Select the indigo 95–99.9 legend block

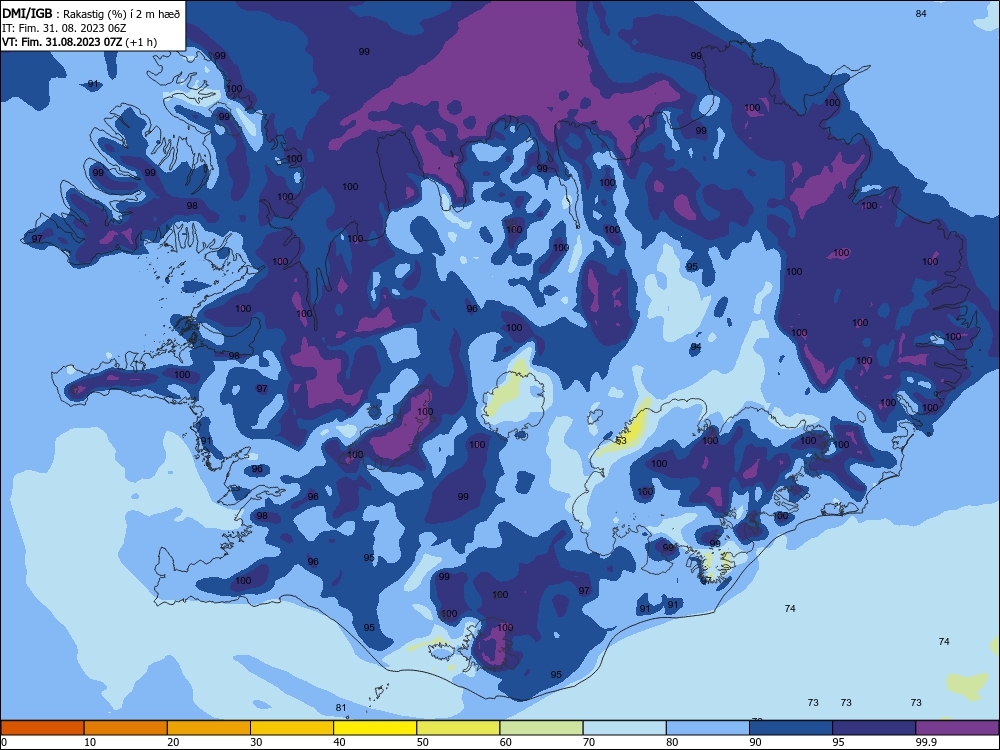874,728
